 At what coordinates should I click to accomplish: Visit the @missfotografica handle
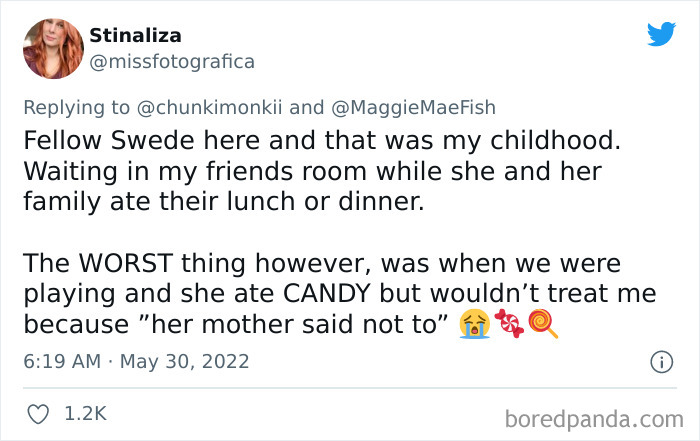click(x=172, y=61)
